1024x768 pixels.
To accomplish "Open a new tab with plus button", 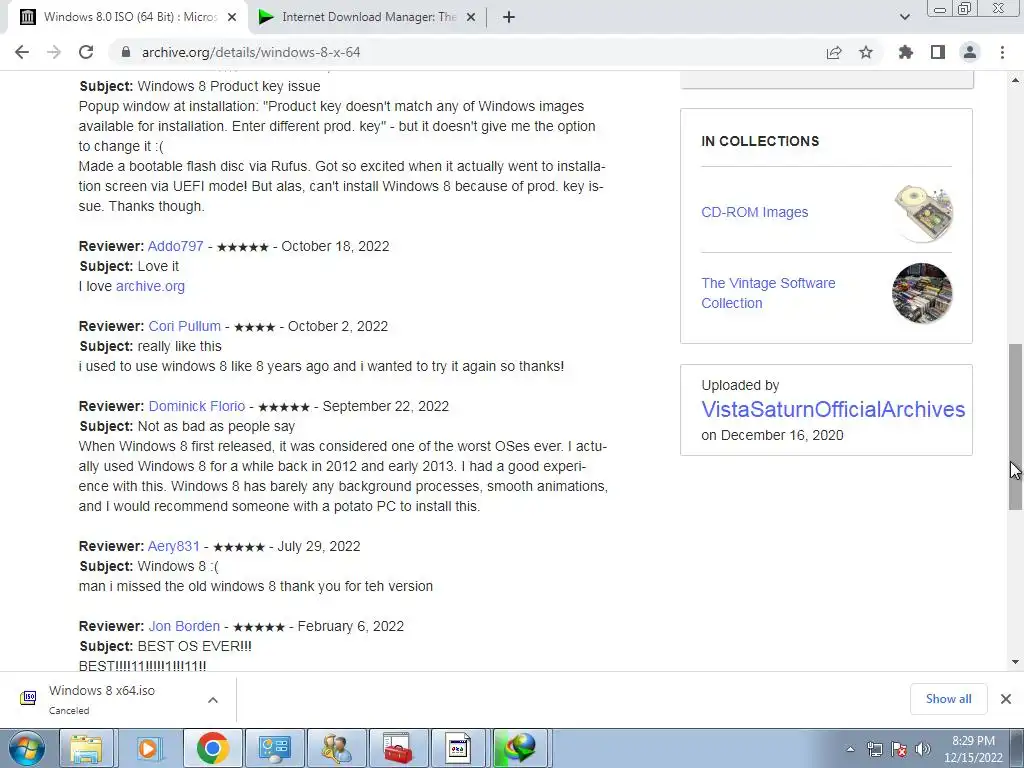I will click(x=509, y=17).
